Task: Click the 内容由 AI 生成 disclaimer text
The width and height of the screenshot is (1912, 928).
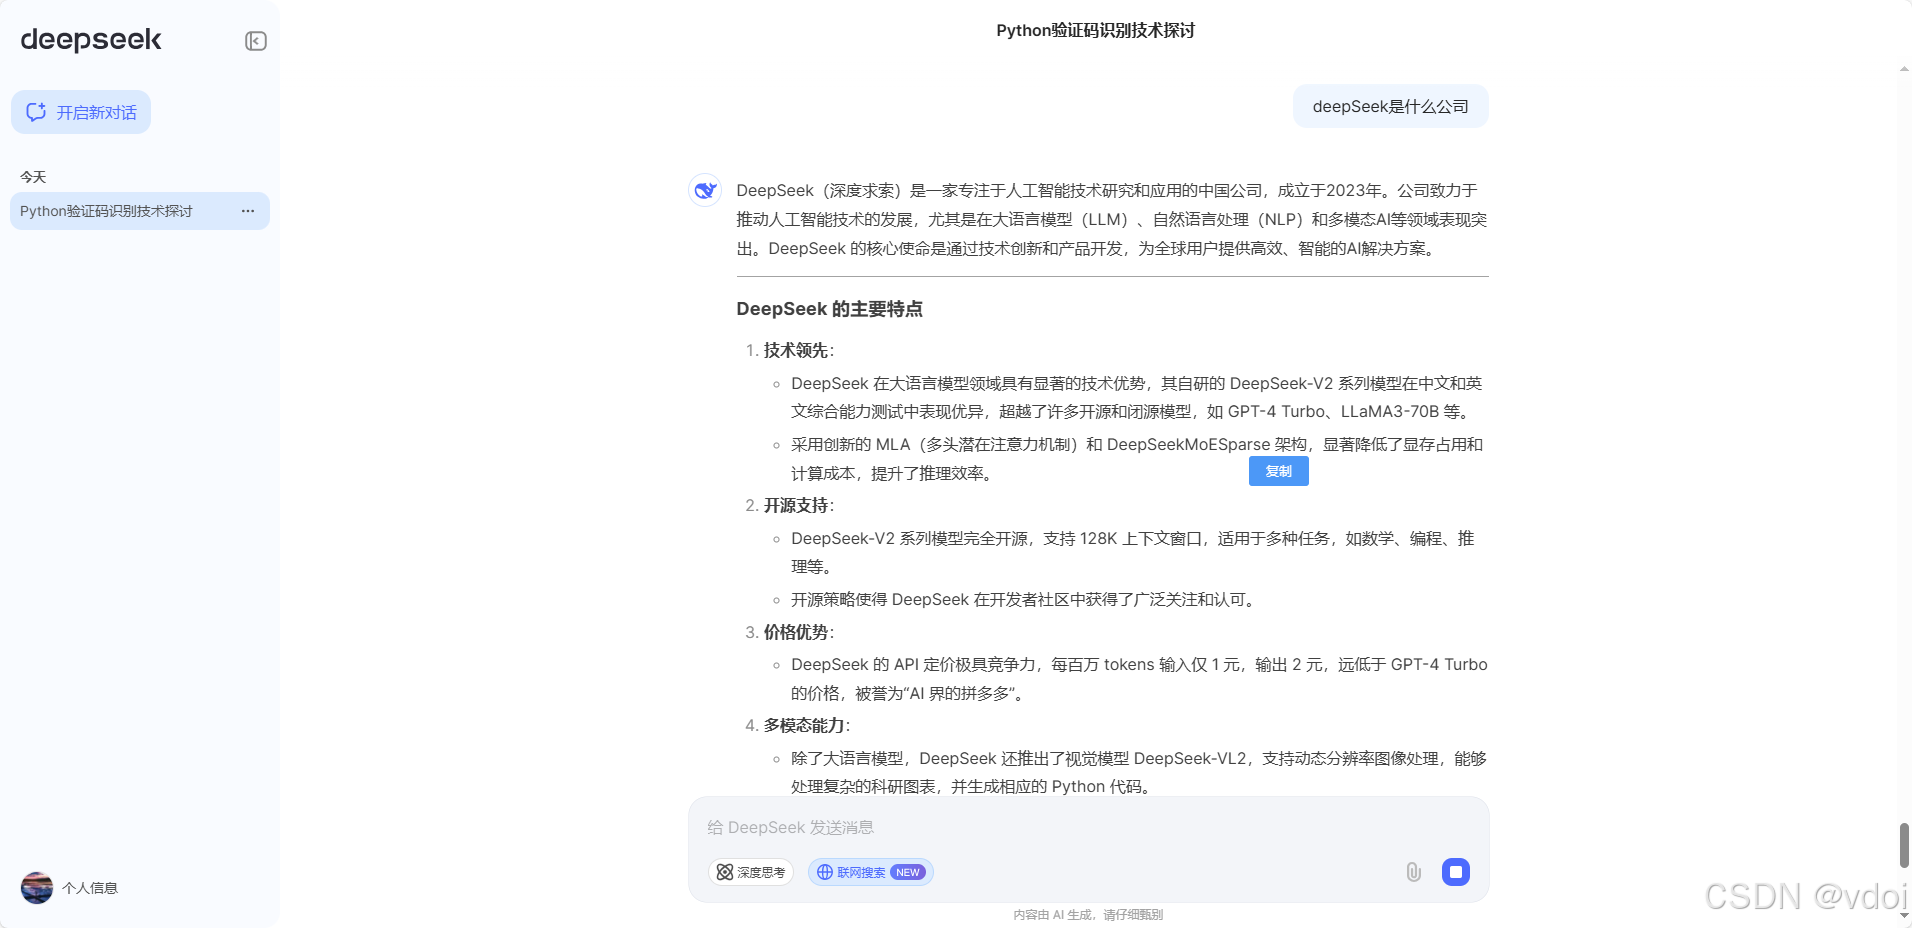Action: (1088, 914)
